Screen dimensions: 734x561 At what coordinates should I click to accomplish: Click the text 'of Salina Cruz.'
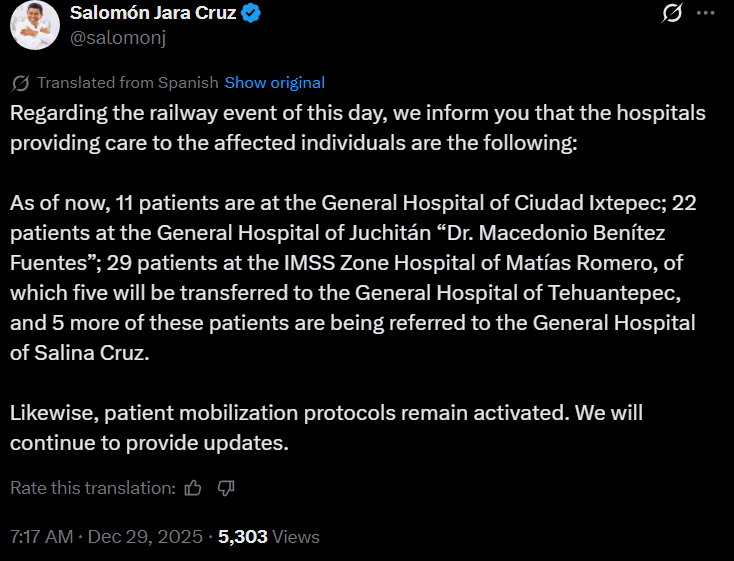pos(79,353)
